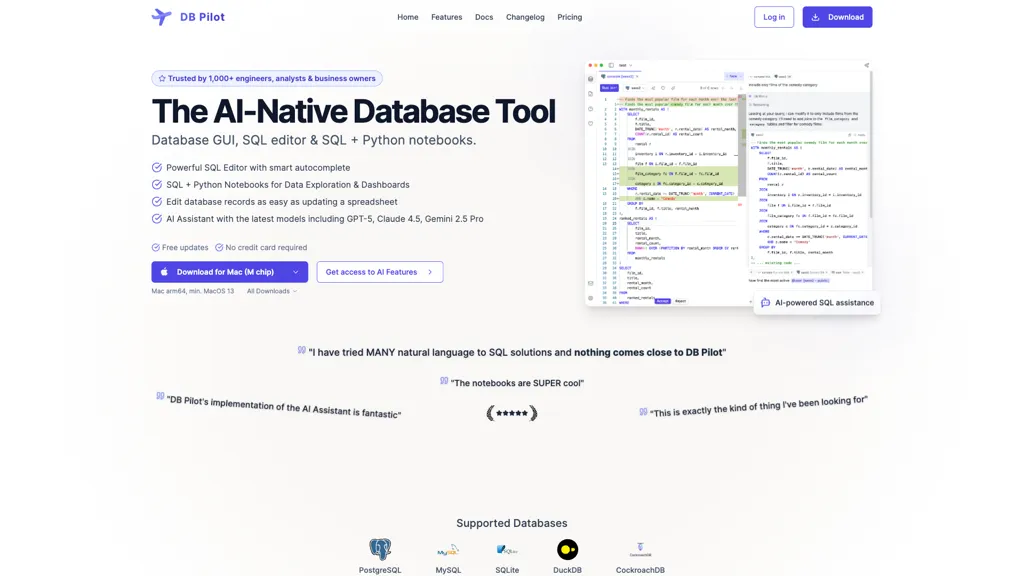Image resolution: width=1024 pixels, height=576 pixels.
Task: Select the DuckDB database icon
Action: (567, 549)
